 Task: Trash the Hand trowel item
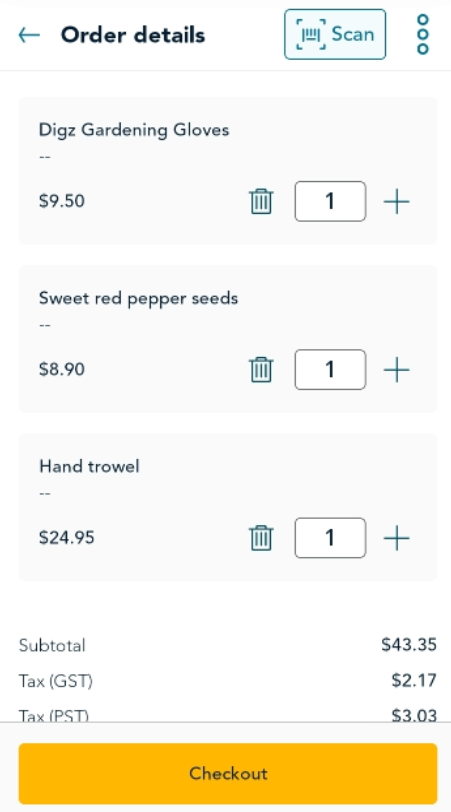coord(261,538)
